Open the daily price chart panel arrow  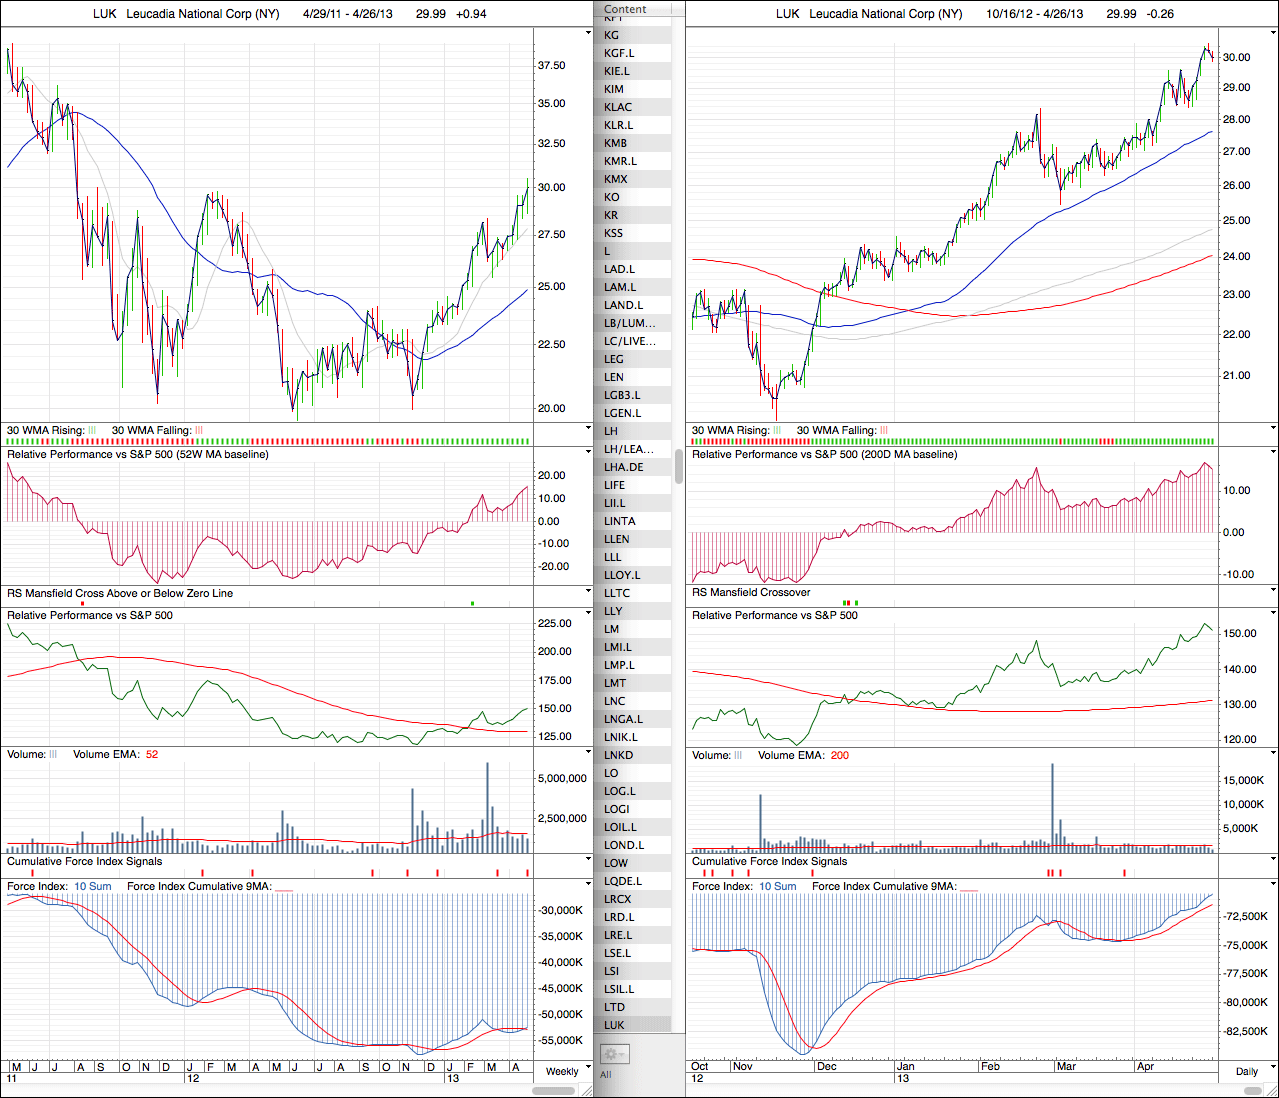tap(1273, 33)
